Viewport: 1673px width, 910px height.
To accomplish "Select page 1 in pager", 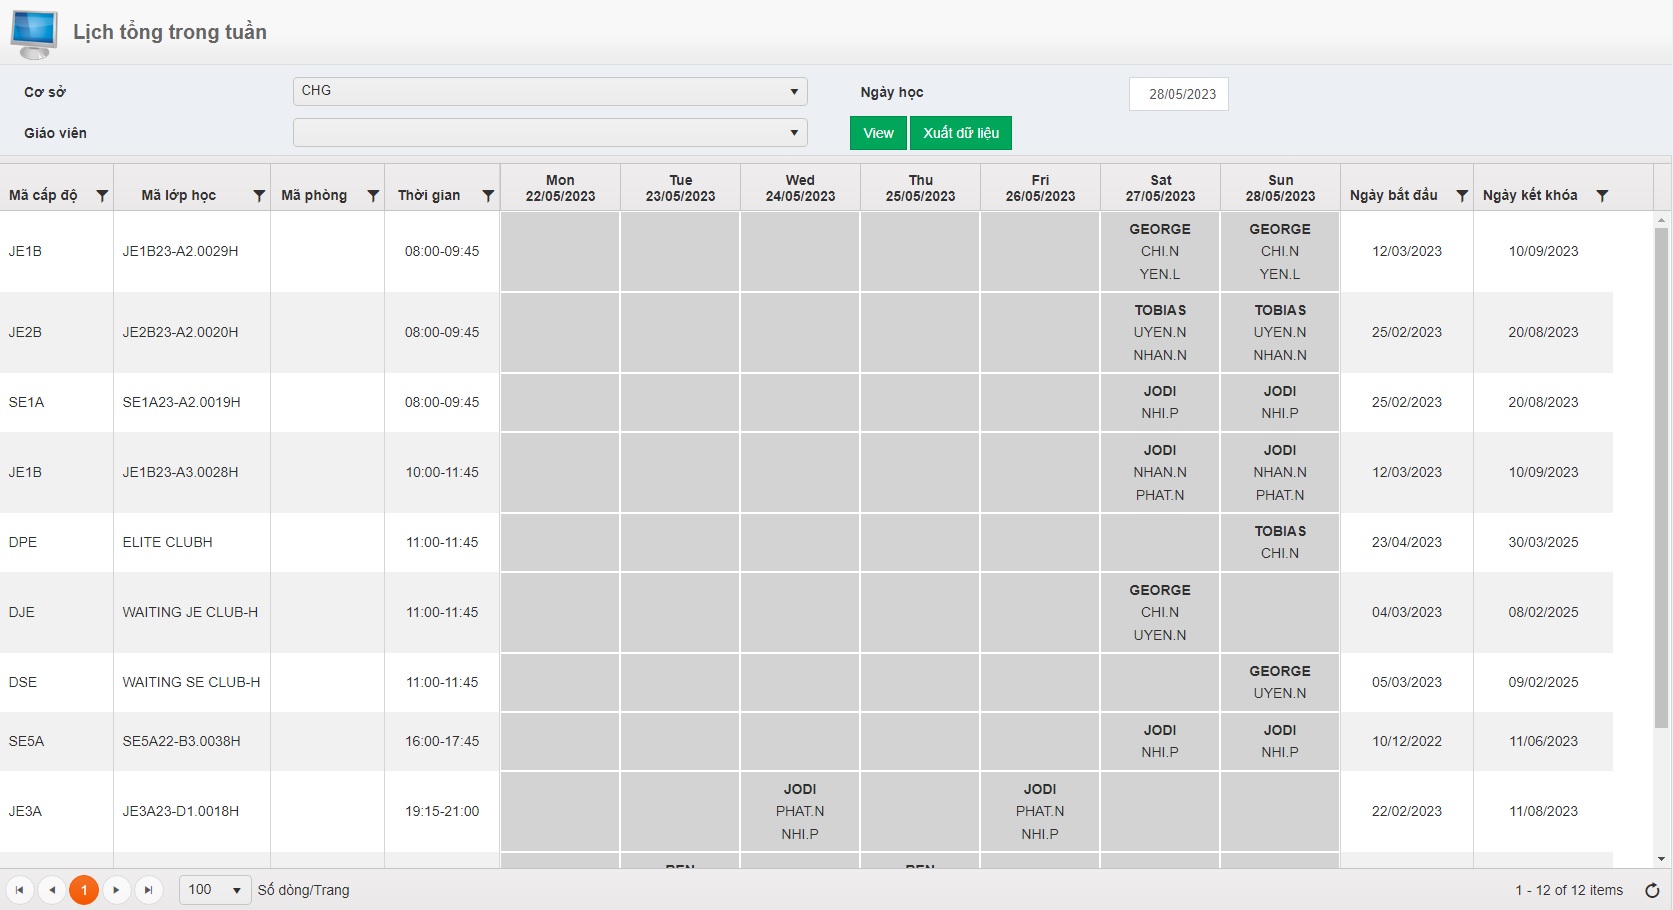I will coord(84,890).
